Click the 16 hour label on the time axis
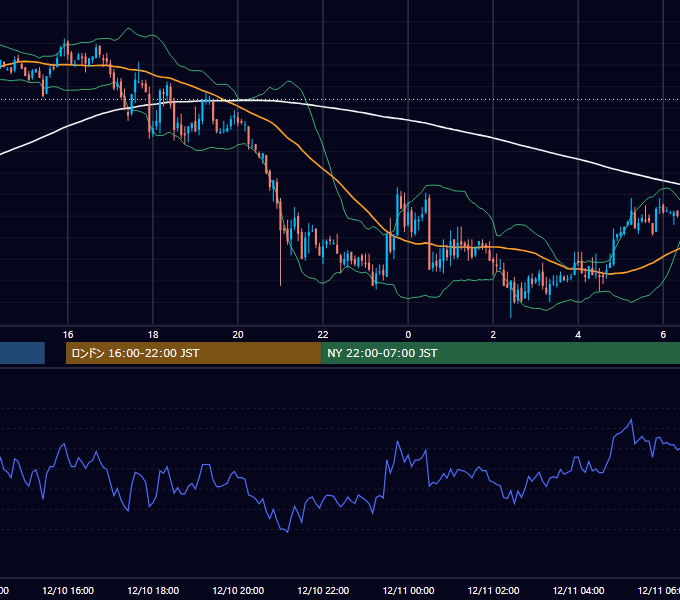The width and height of the screenshot is (680, 600). pyautogui.click(x=68, y=335)
